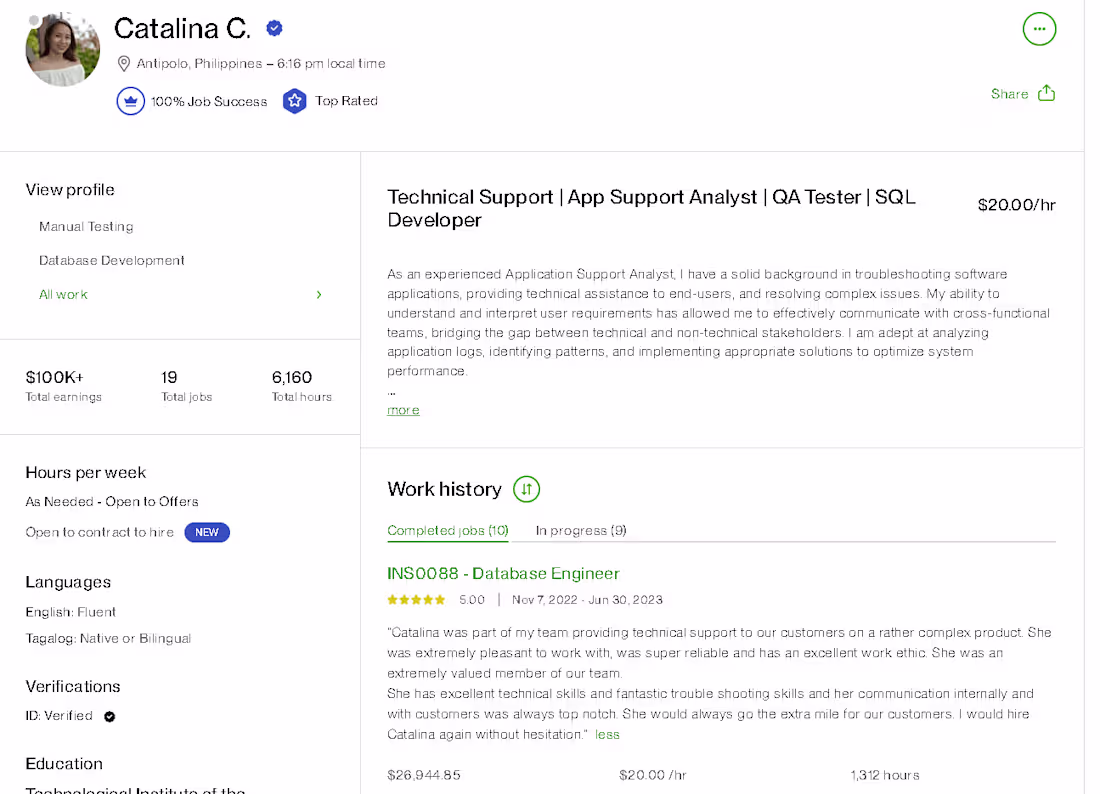The image size is (1100, 794).
Task: Switch to the In progress (9) tab
Action: click(582, 530)
